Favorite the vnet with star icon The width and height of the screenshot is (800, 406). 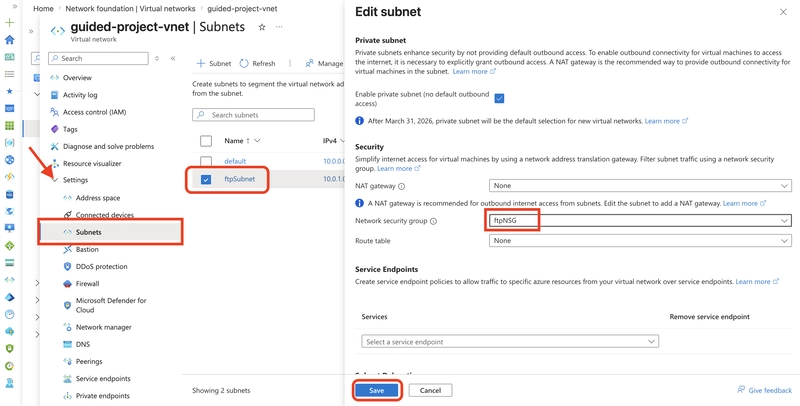[262, 27]
